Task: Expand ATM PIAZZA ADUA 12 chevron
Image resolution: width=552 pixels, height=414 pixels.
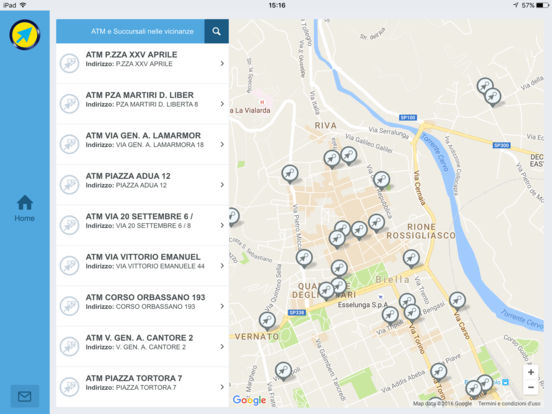Action: (x=222, y=185)
